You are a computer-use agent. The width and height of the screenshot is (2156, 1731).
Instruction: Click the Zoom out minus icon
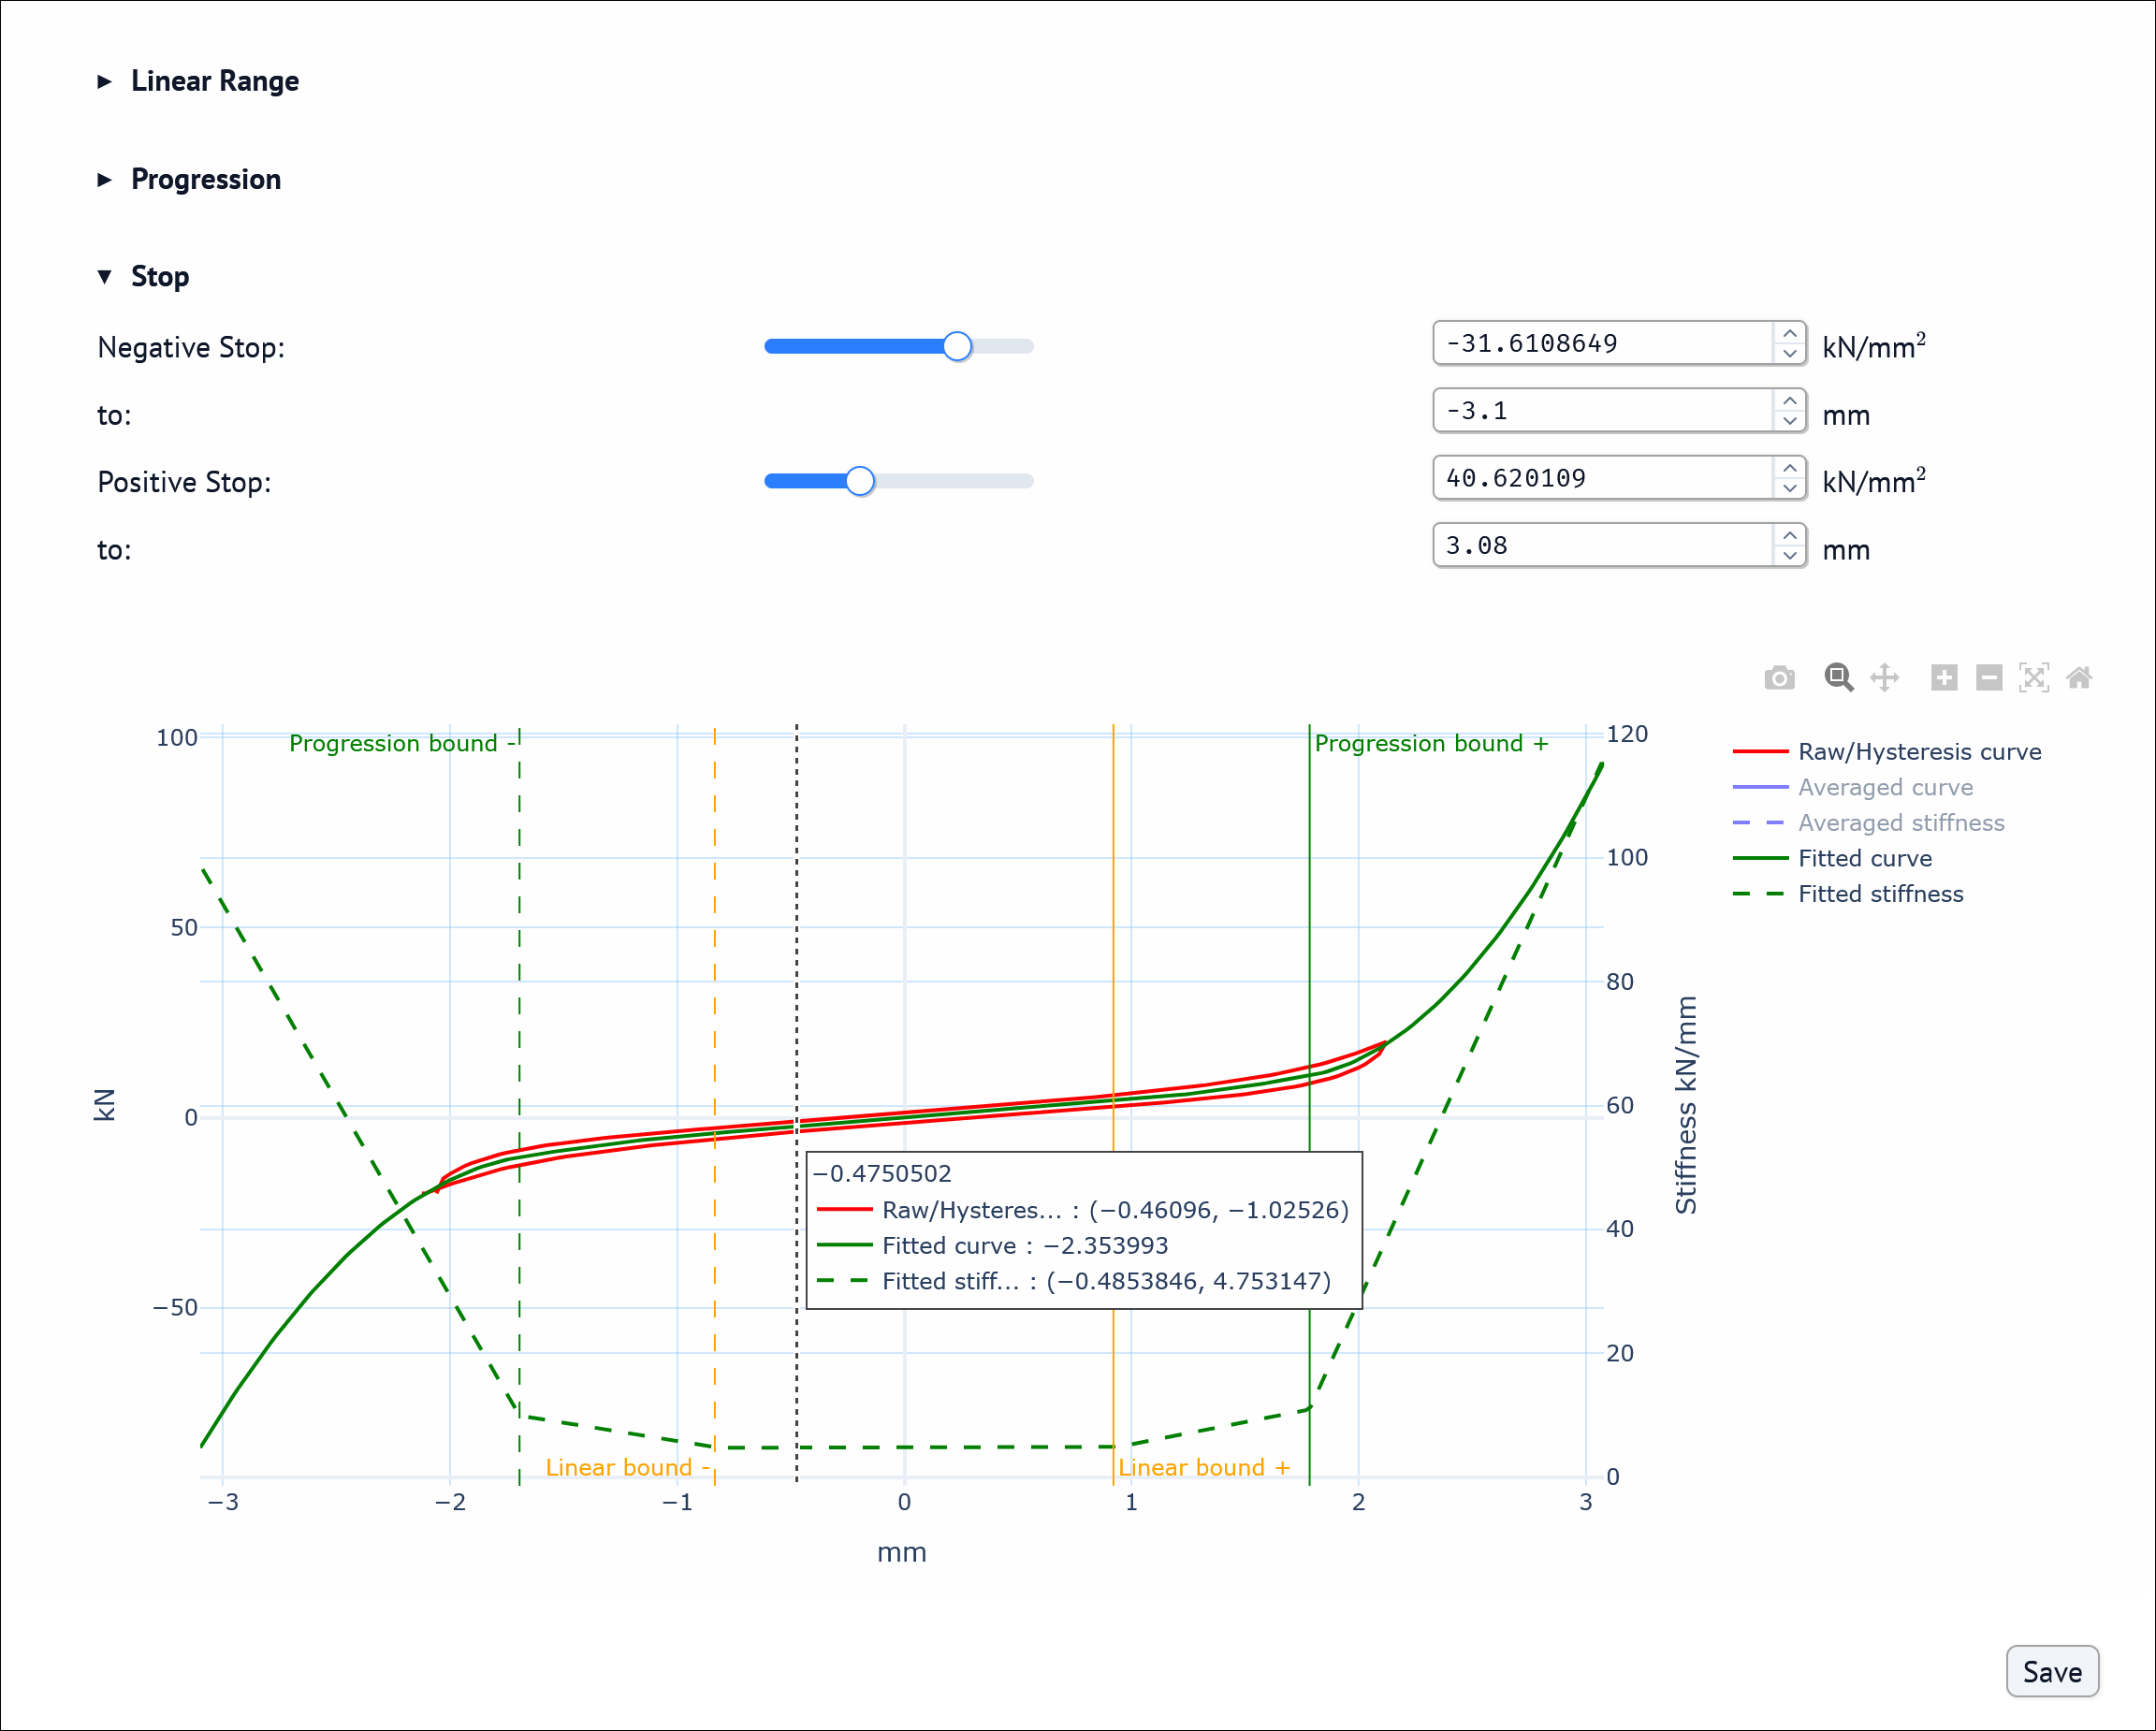1989,678
